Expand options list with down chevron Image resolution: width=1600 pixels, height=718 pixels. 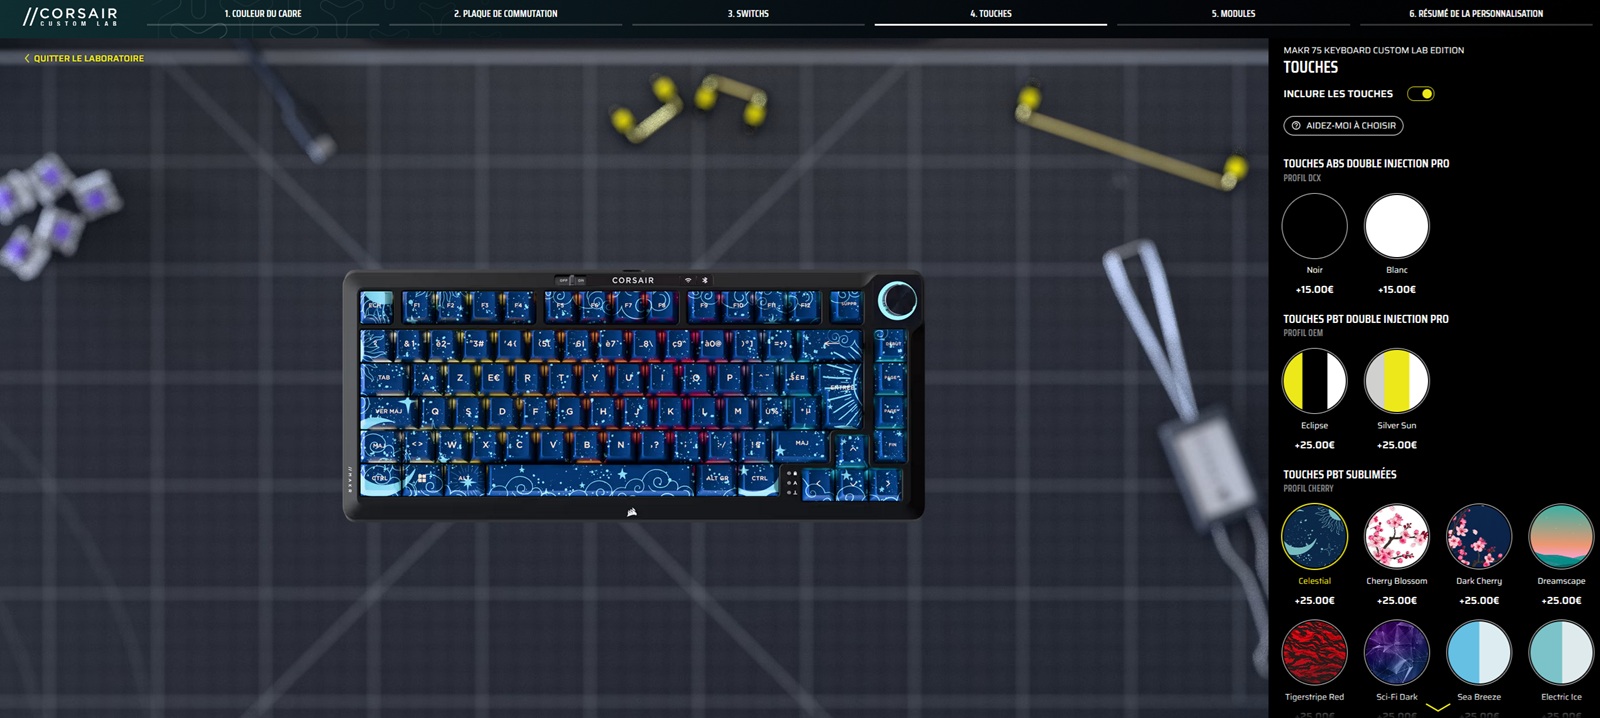point(1437,707)
